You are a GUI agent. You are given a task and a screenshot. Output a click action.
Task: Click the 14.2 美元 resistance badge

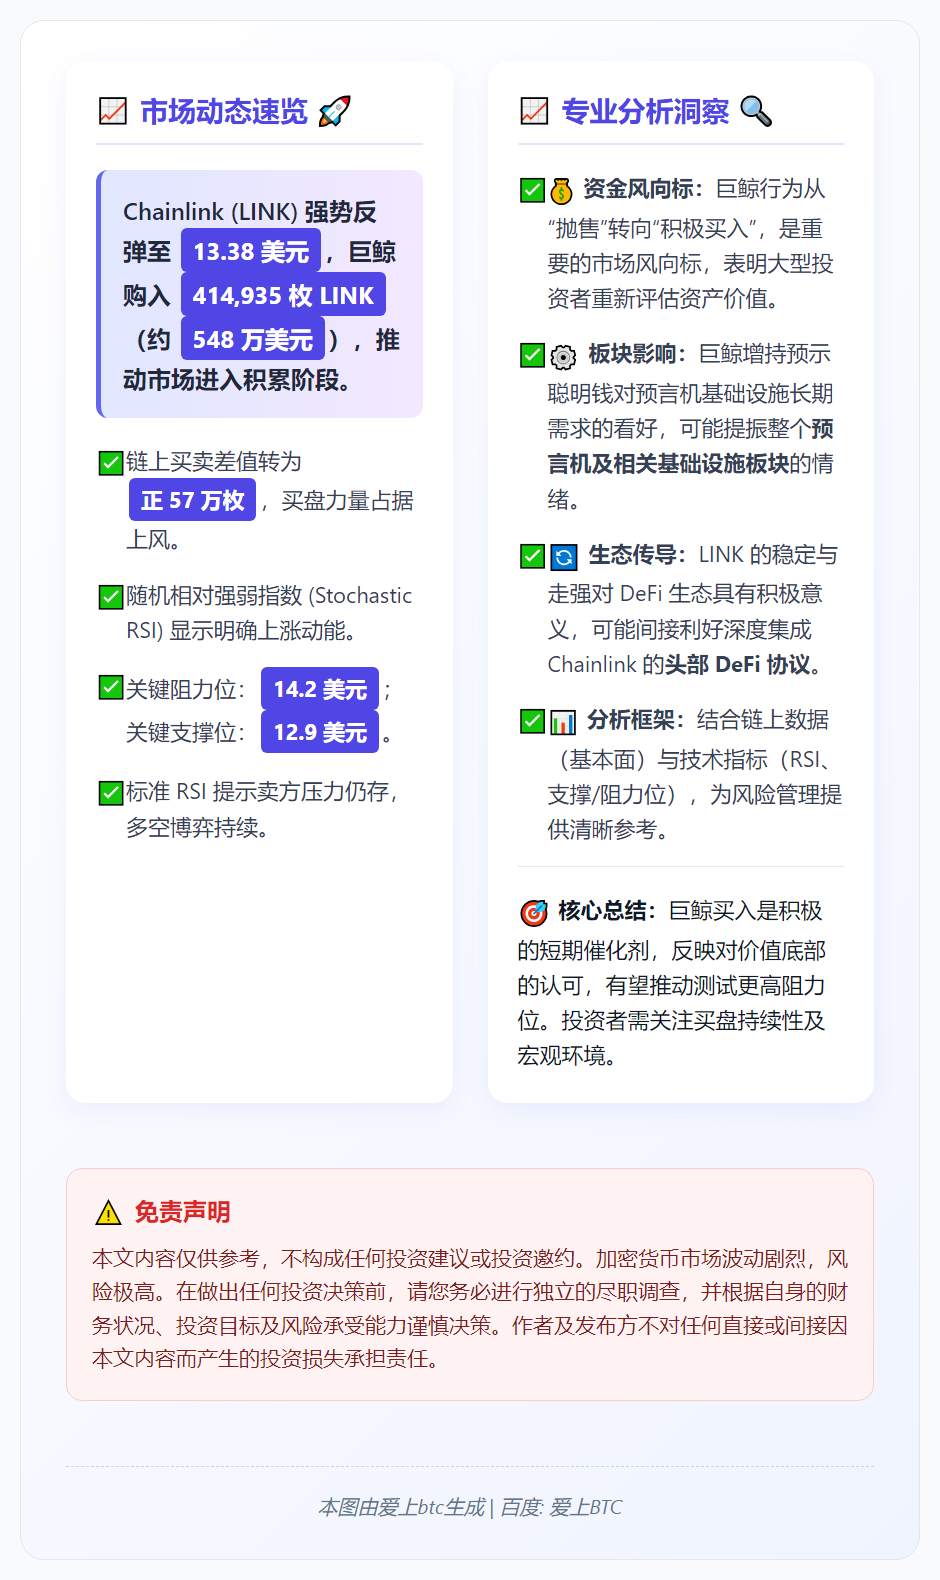[320, 689]
